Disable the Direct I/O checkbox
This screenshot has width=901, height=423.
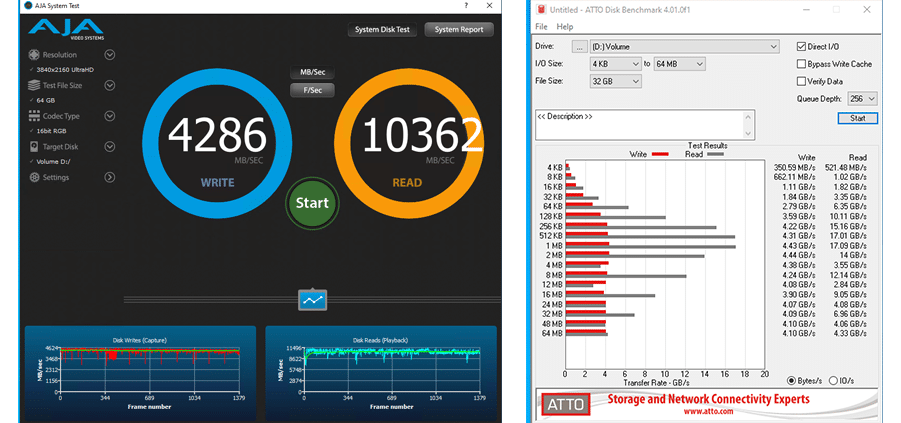click(x=801, y=47)
